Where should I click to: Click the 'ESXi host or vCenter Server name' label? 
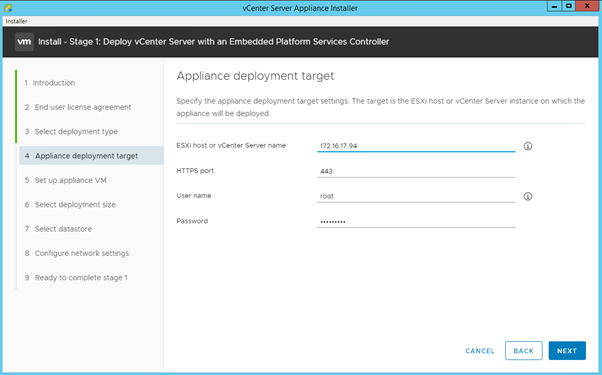pos(231,145)
